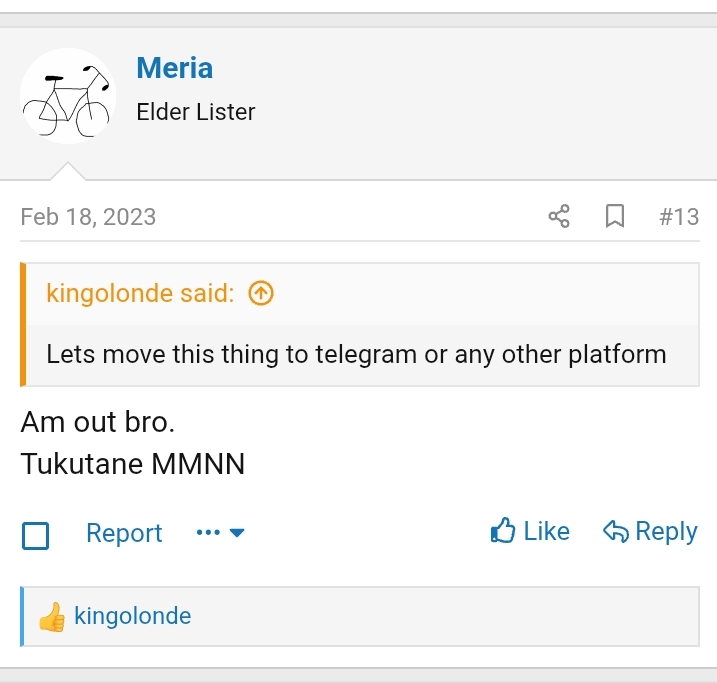The width and height of the screenshot is (717, 683).
Task: Click the share icon in post header
Action: (x=559, y=216)
